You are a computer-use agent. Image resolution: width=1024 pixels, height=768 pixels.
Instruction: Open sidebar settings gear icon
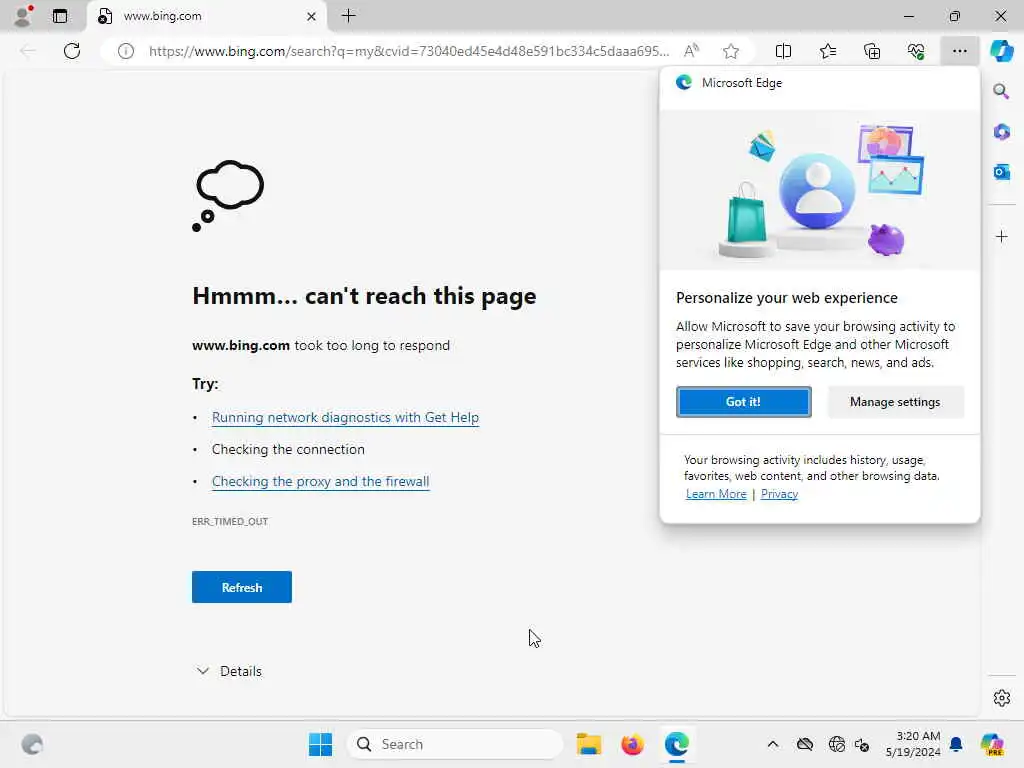click(x=1001, y=698)
